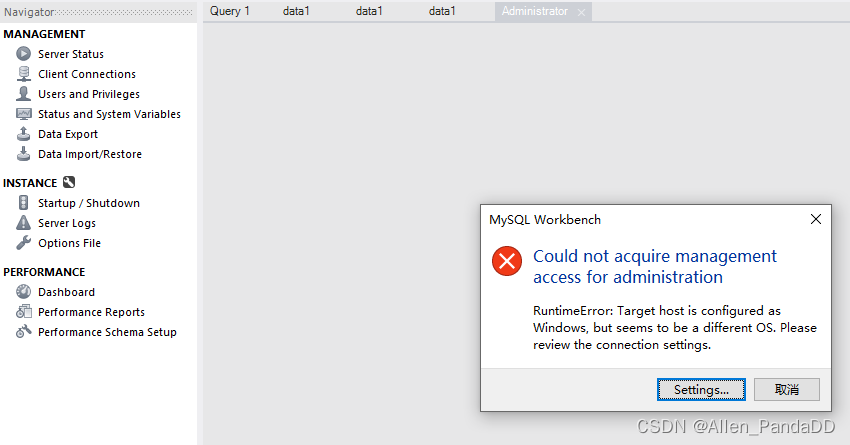Click the RuntimeError message text
This screenshot has height=445, width=850.
[x=674, y=328]
